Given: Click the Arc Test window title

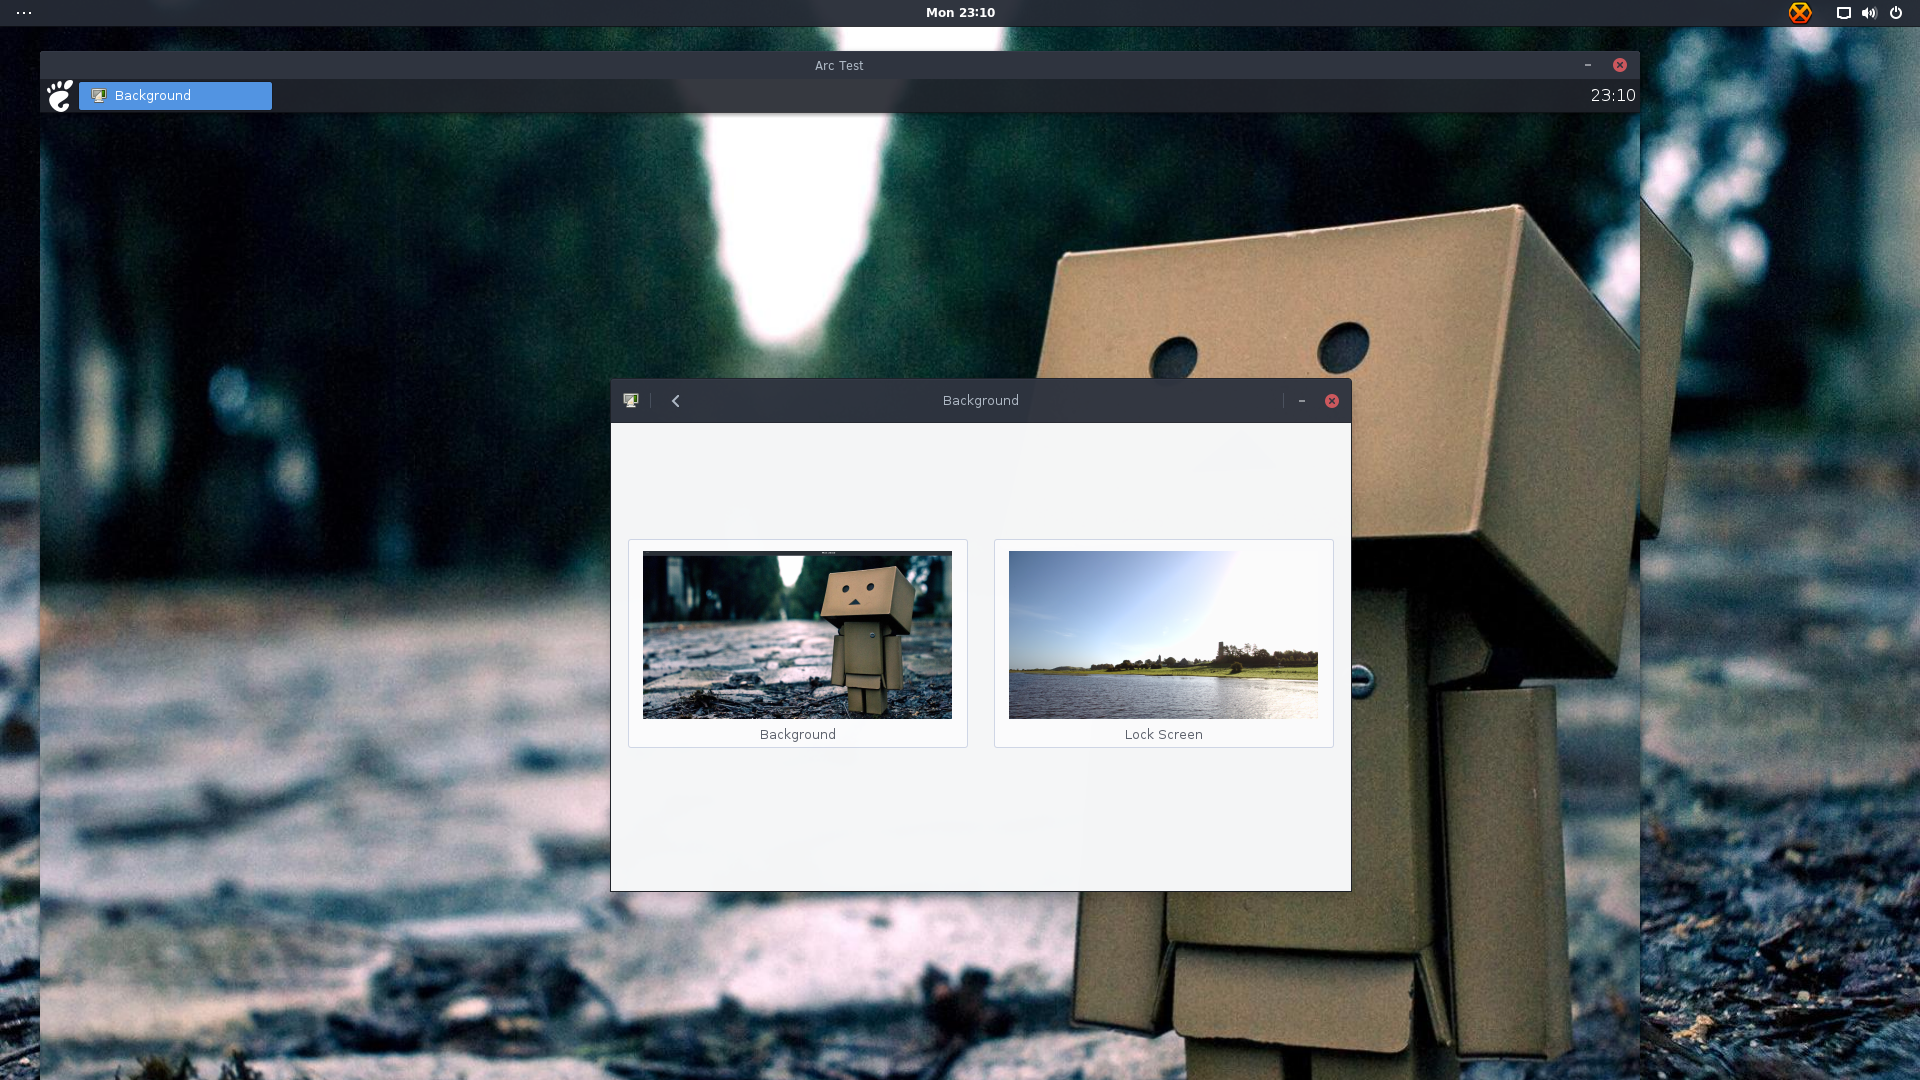Looking at the screenshot, I should click(839, 66).
